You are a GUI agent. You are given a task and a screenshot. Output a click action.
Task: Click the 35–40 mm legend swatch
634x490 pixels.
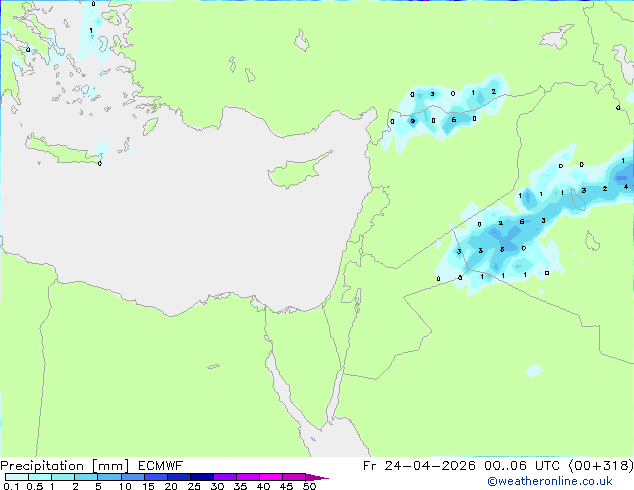pyautogui.click(x=248, y=477)
